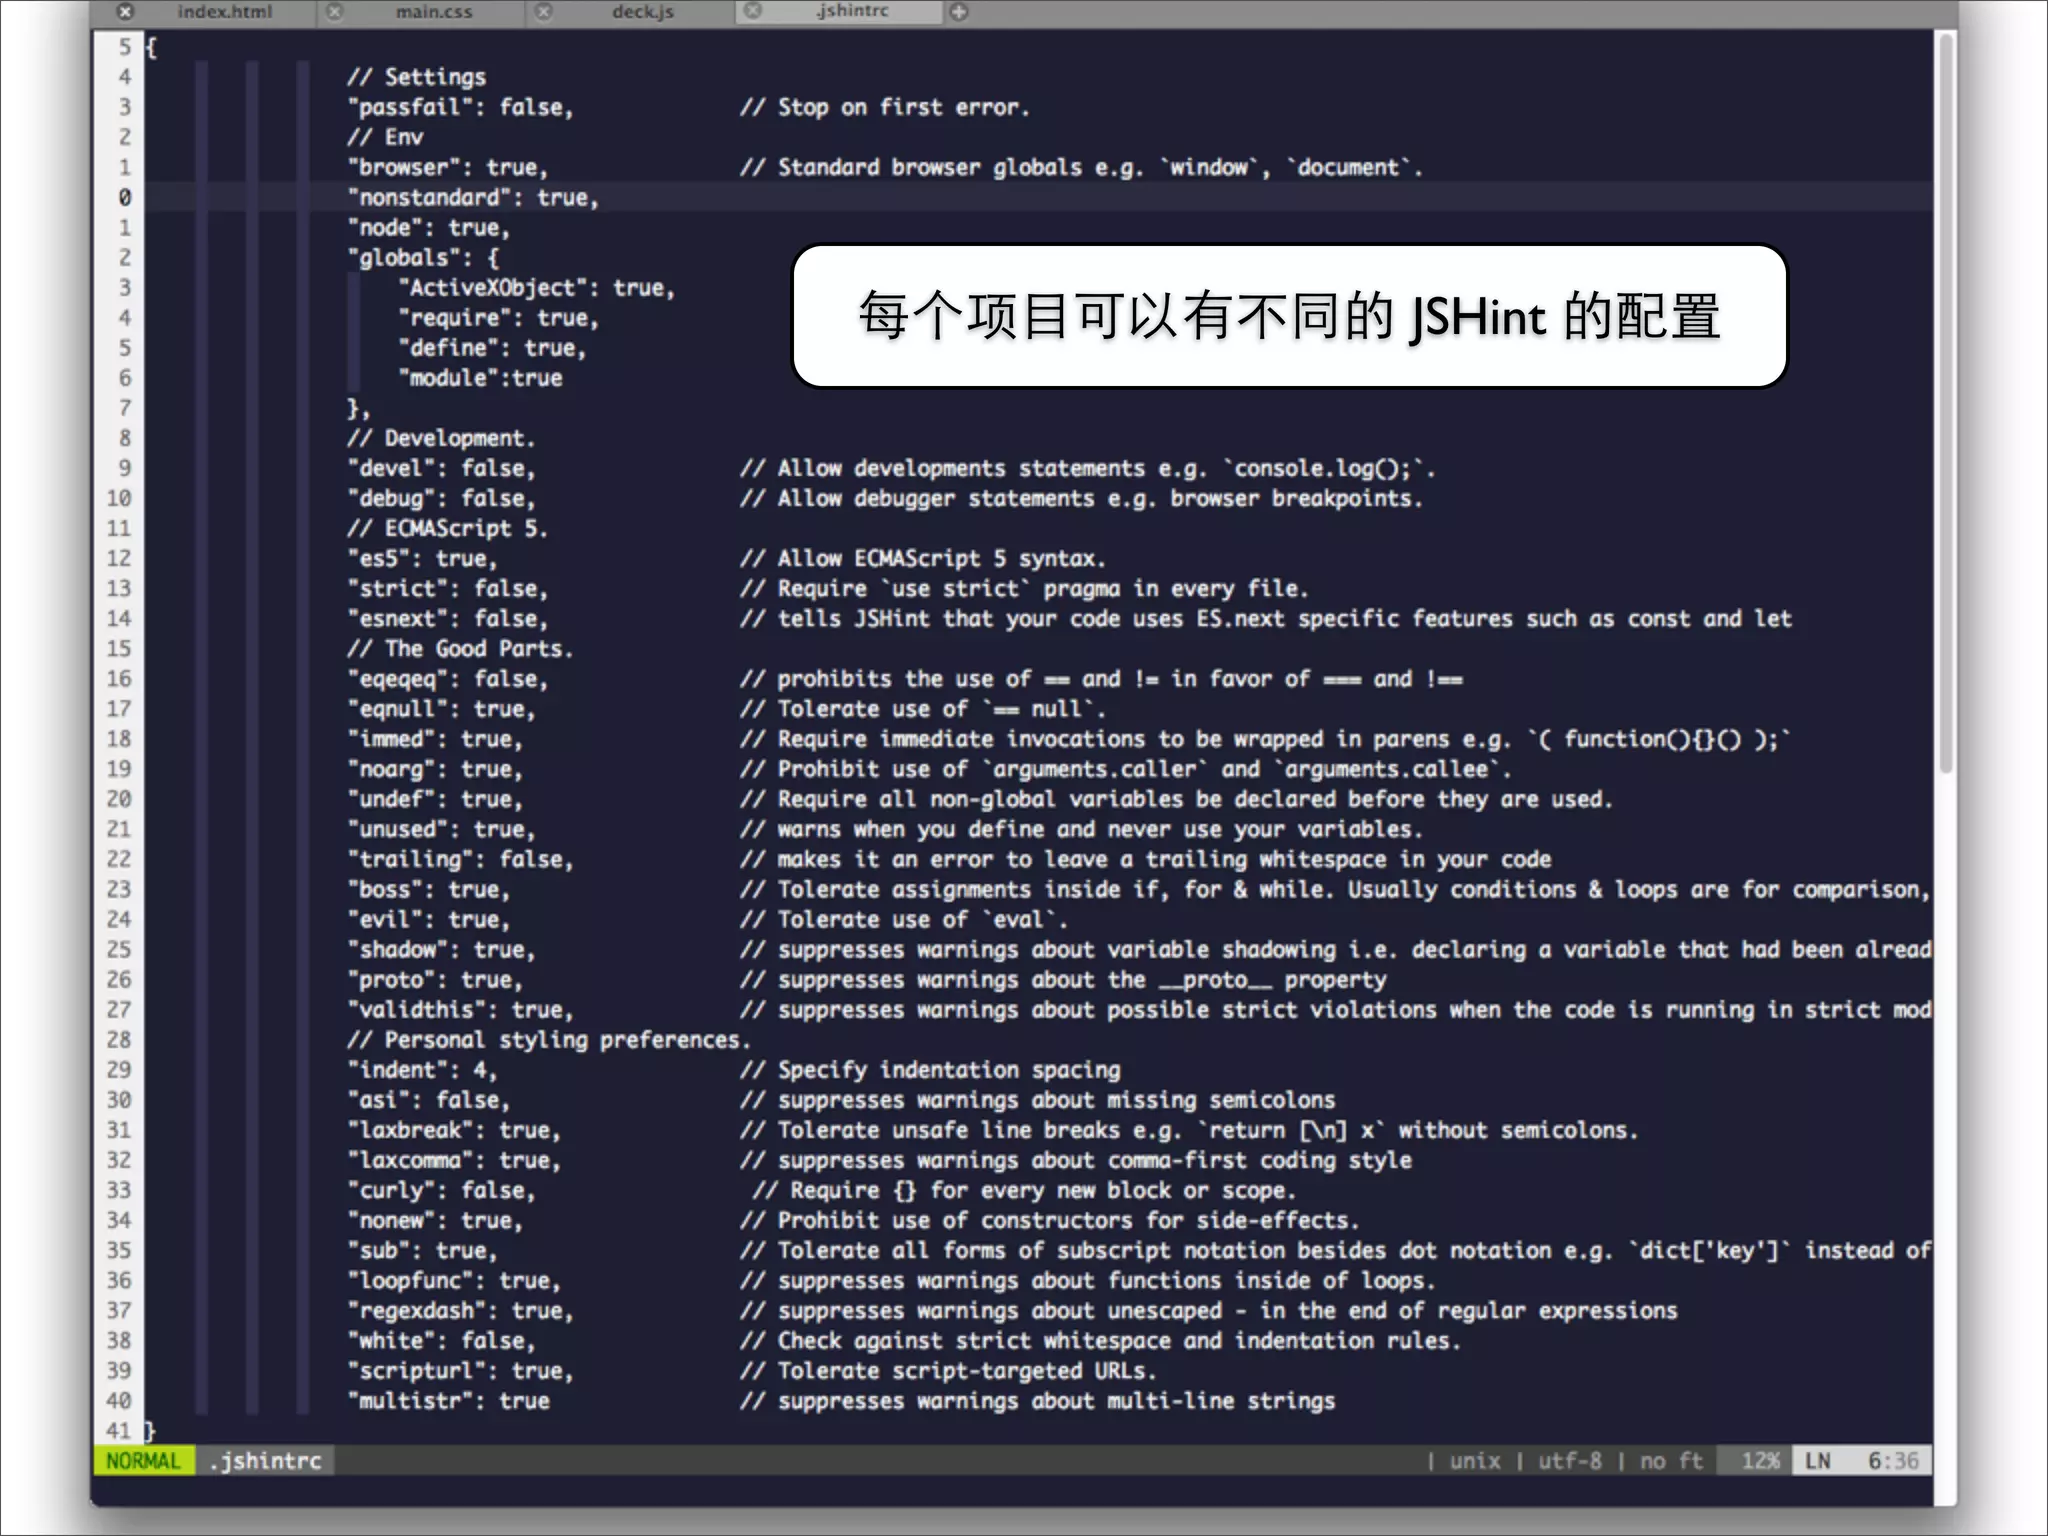Click the "scripturl": true line
This screenshot has width=2048, height=1536.
[460, 1370]
